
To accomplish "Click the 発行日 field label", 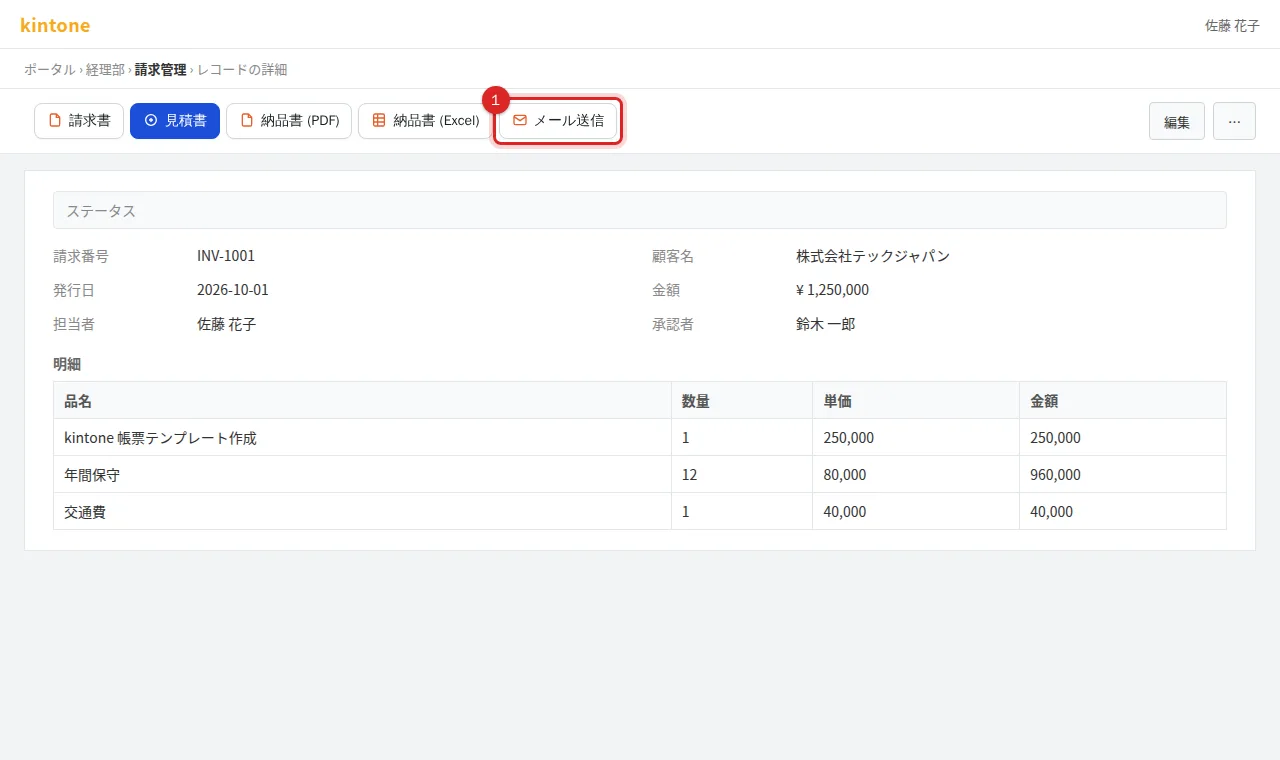I will (x=74, y=290).
